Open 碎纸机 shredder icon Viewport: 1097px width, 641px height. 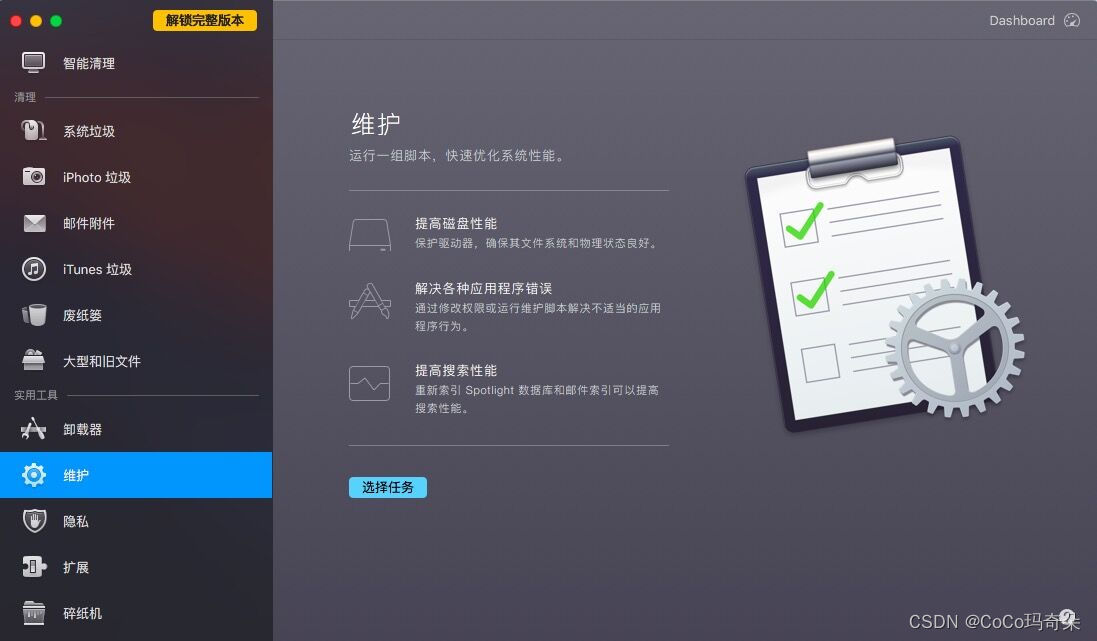[34, 613]
